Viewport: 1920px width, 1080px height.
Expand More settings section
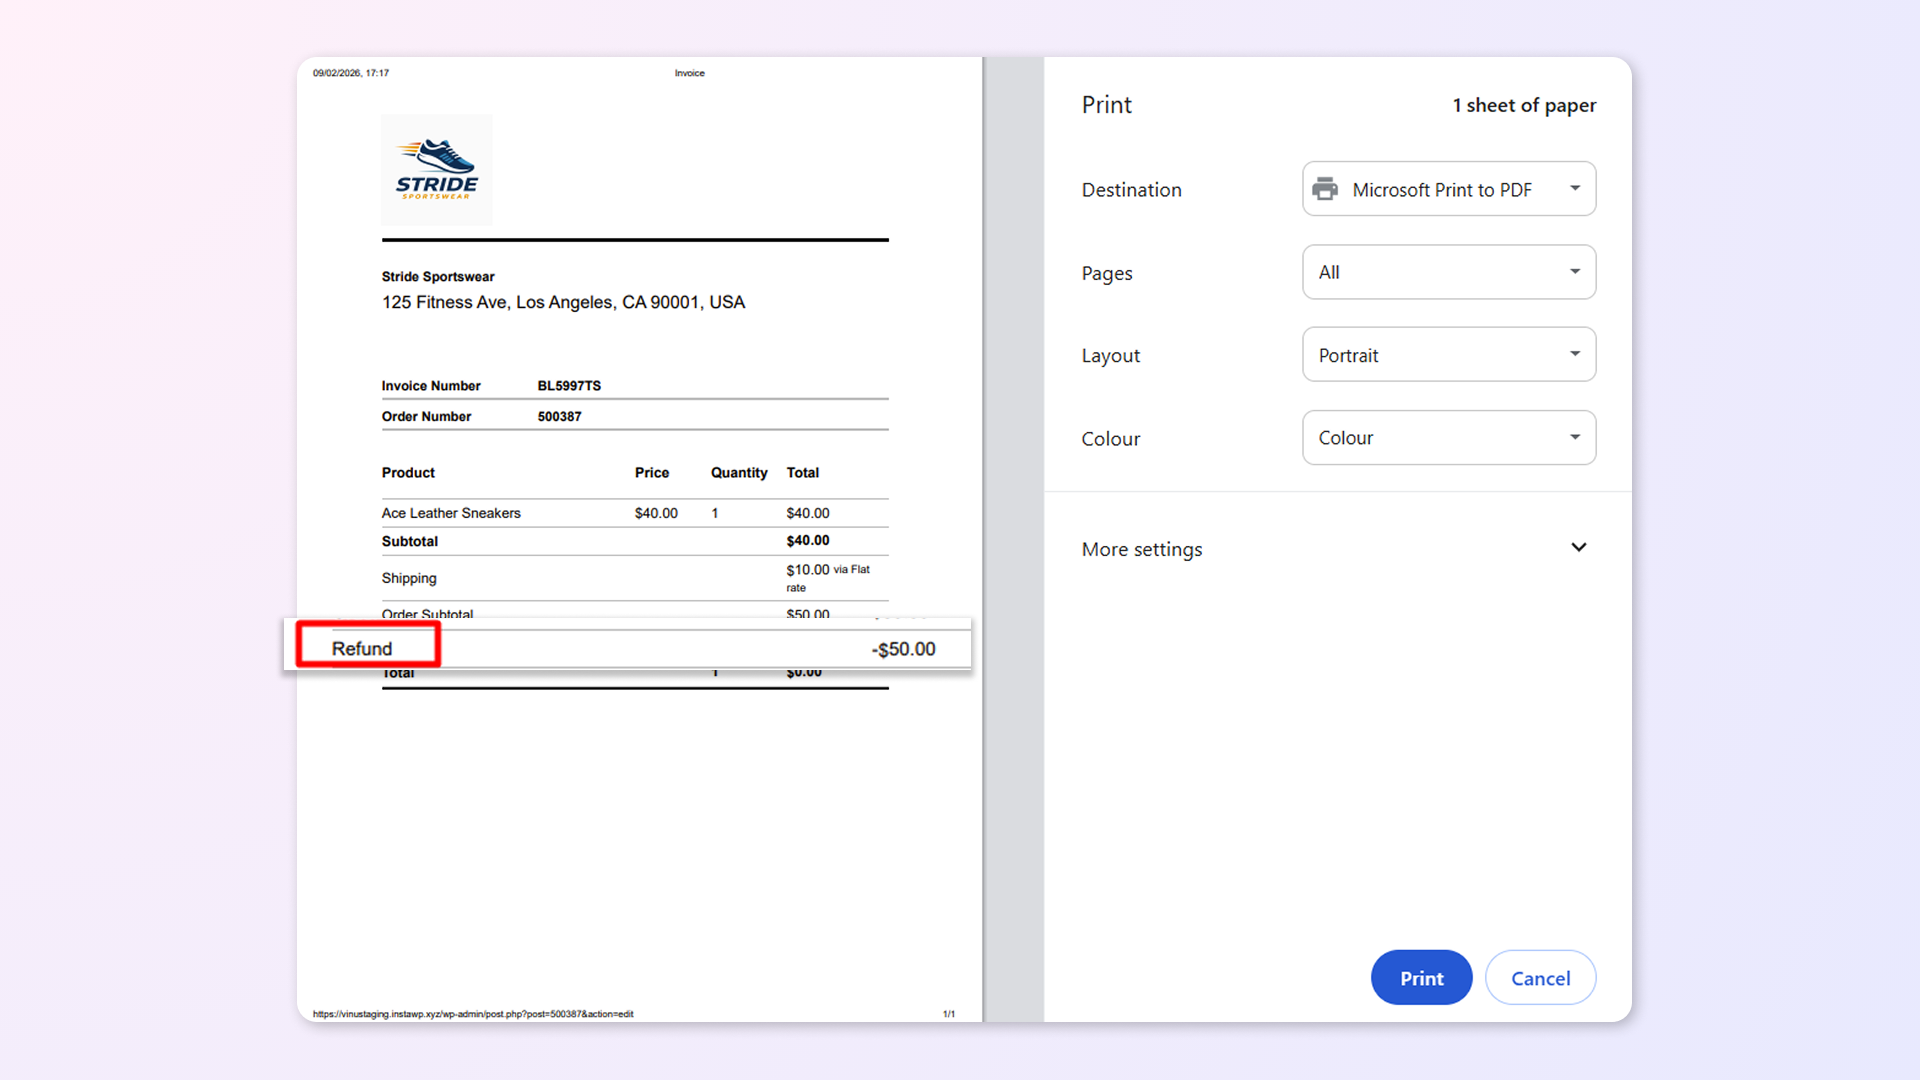[x=1142, y=549]
